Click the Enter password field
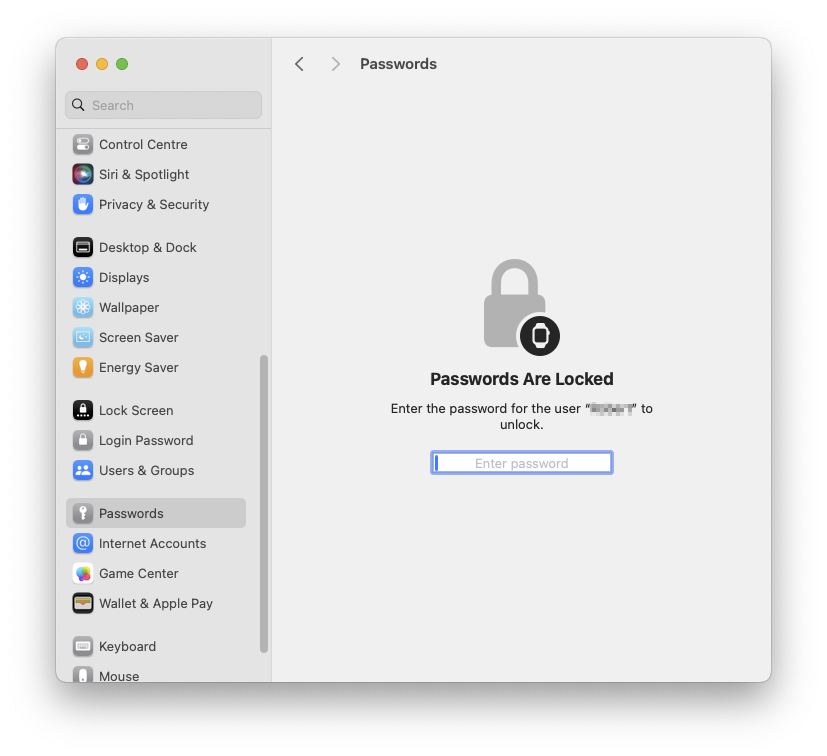Viewport: 827px width, 756px height. 522,463
